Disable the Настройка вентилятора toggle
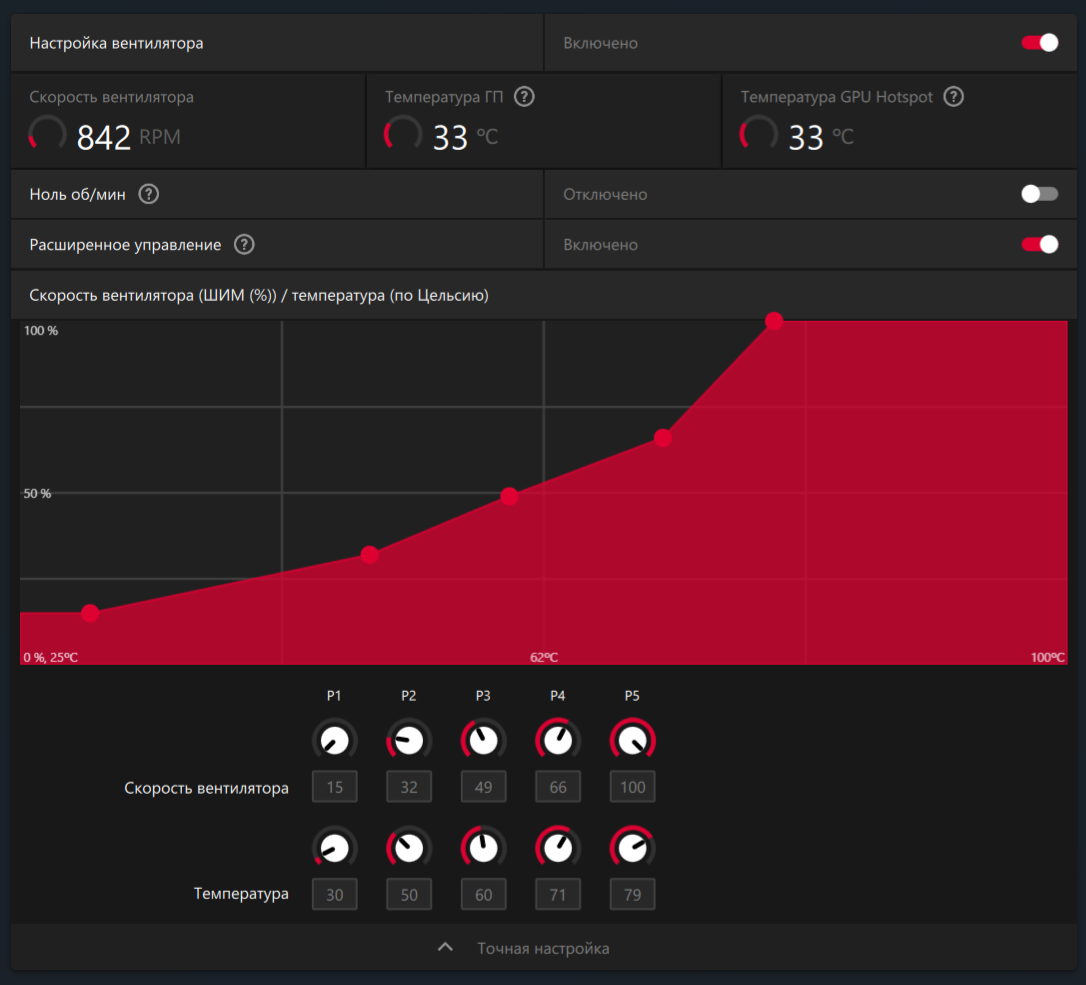This screenshot has height=985, width=1086. pyautogui.click(x=1039, y=43)
